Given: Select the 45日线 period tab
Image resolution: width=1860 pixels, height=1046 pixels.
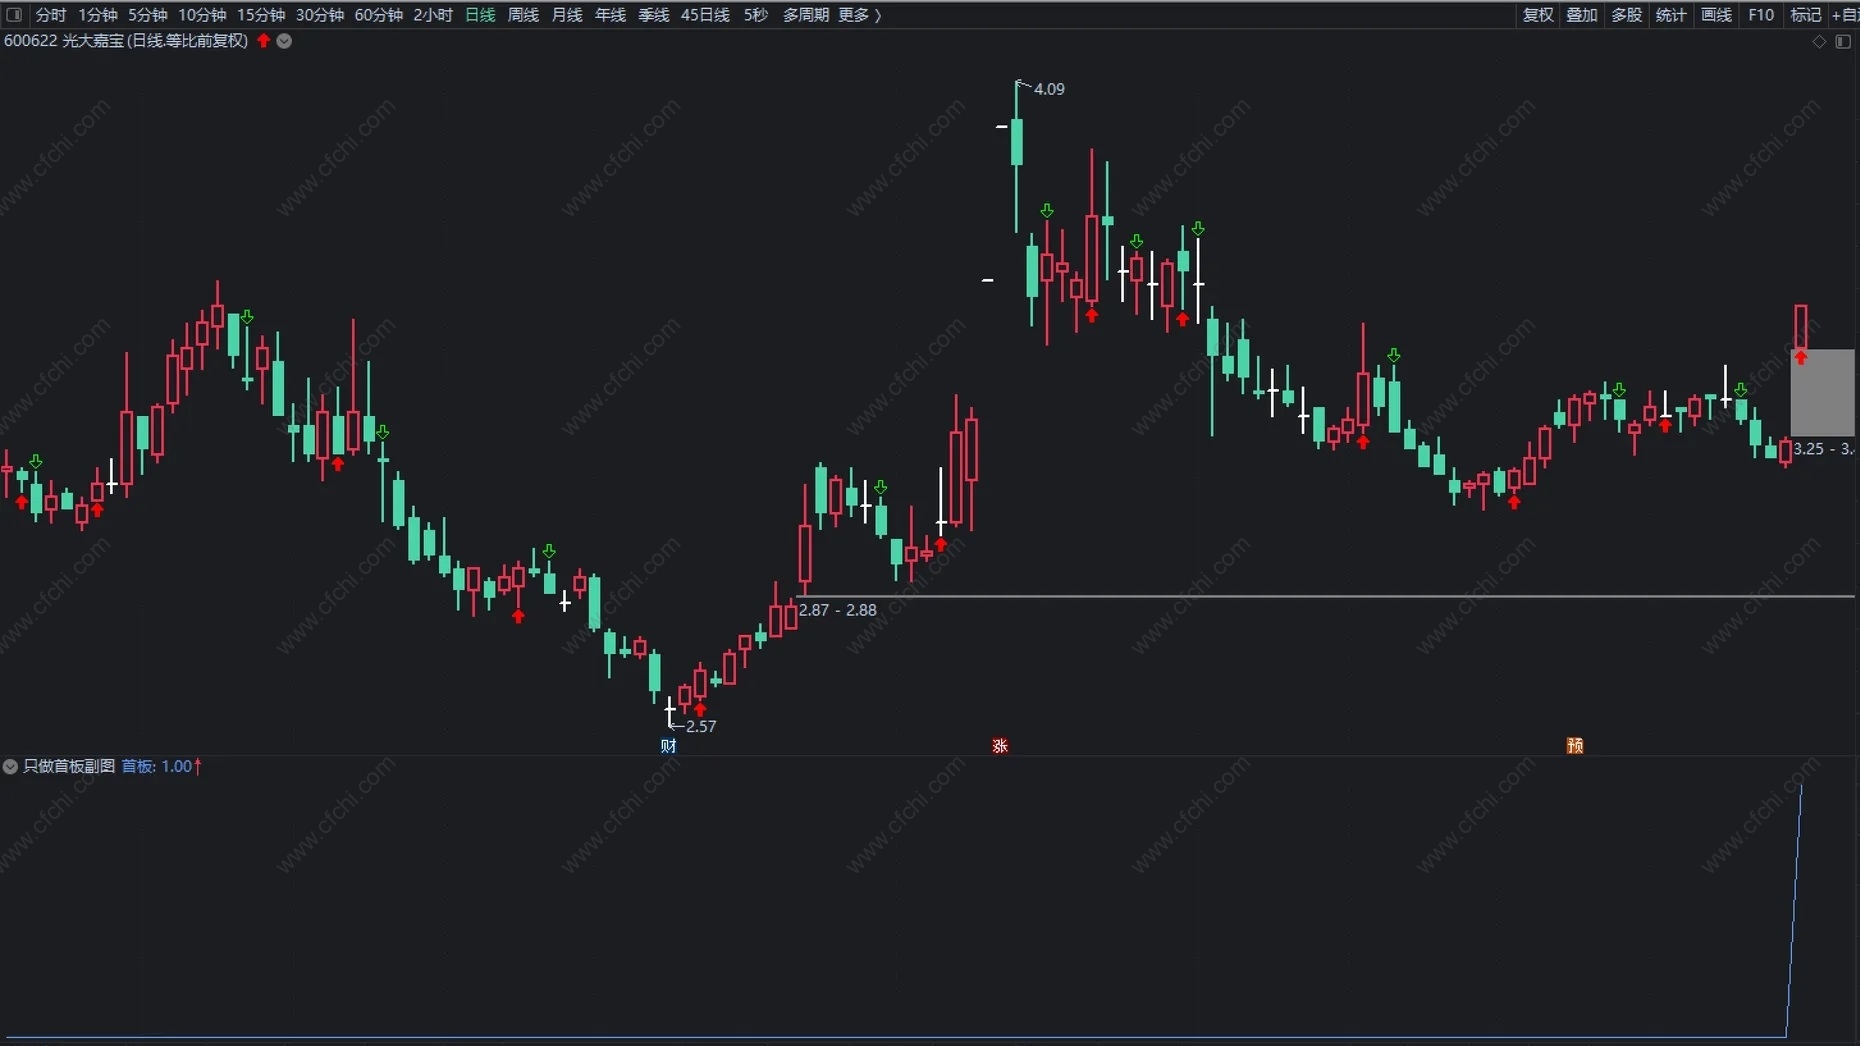Looking at the screenshot, I should pos(705,15).
